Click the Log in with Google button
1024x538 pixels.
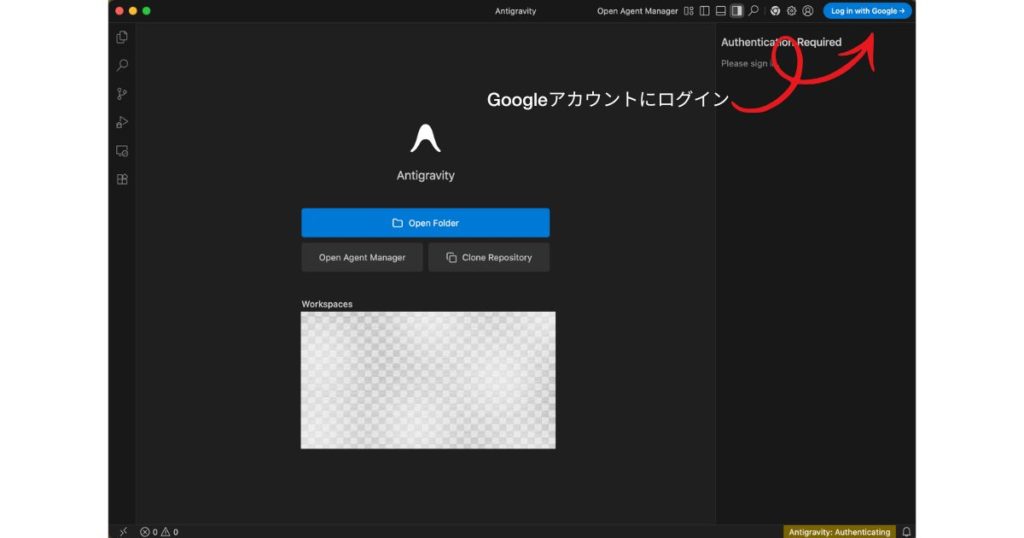(x=867, y=11)
